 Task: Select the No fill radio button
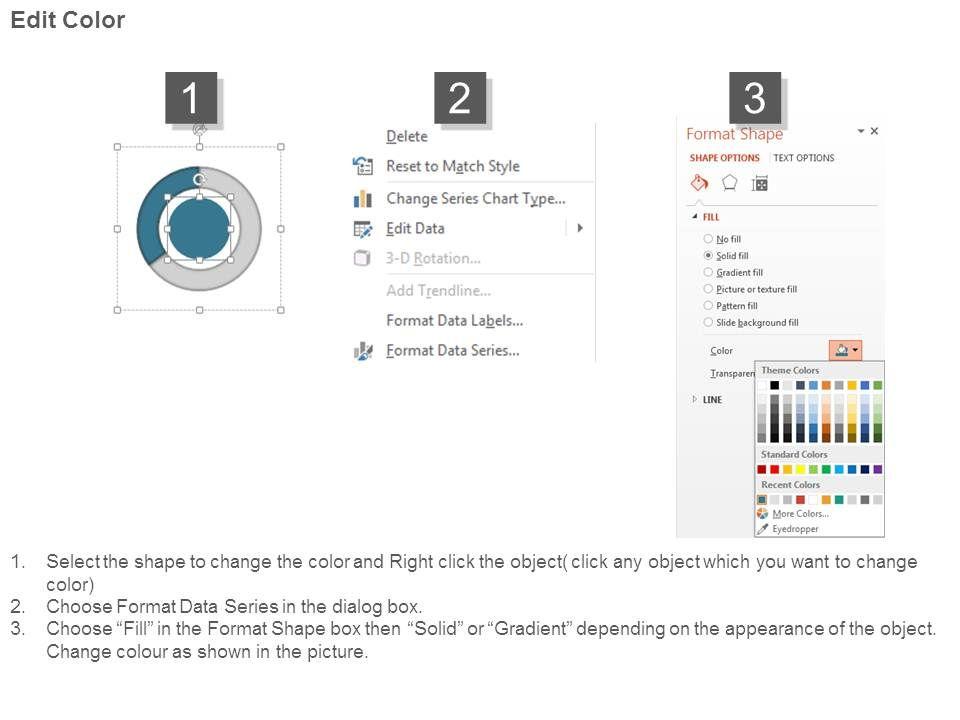click(708, 239)
